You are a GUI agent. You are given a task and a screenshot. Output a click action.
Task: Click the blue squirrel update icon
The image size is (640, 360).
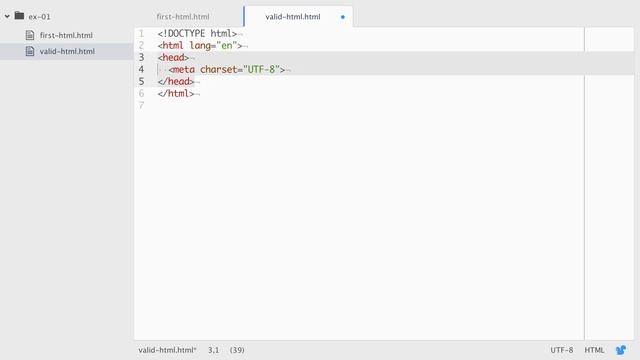[621, 350]
